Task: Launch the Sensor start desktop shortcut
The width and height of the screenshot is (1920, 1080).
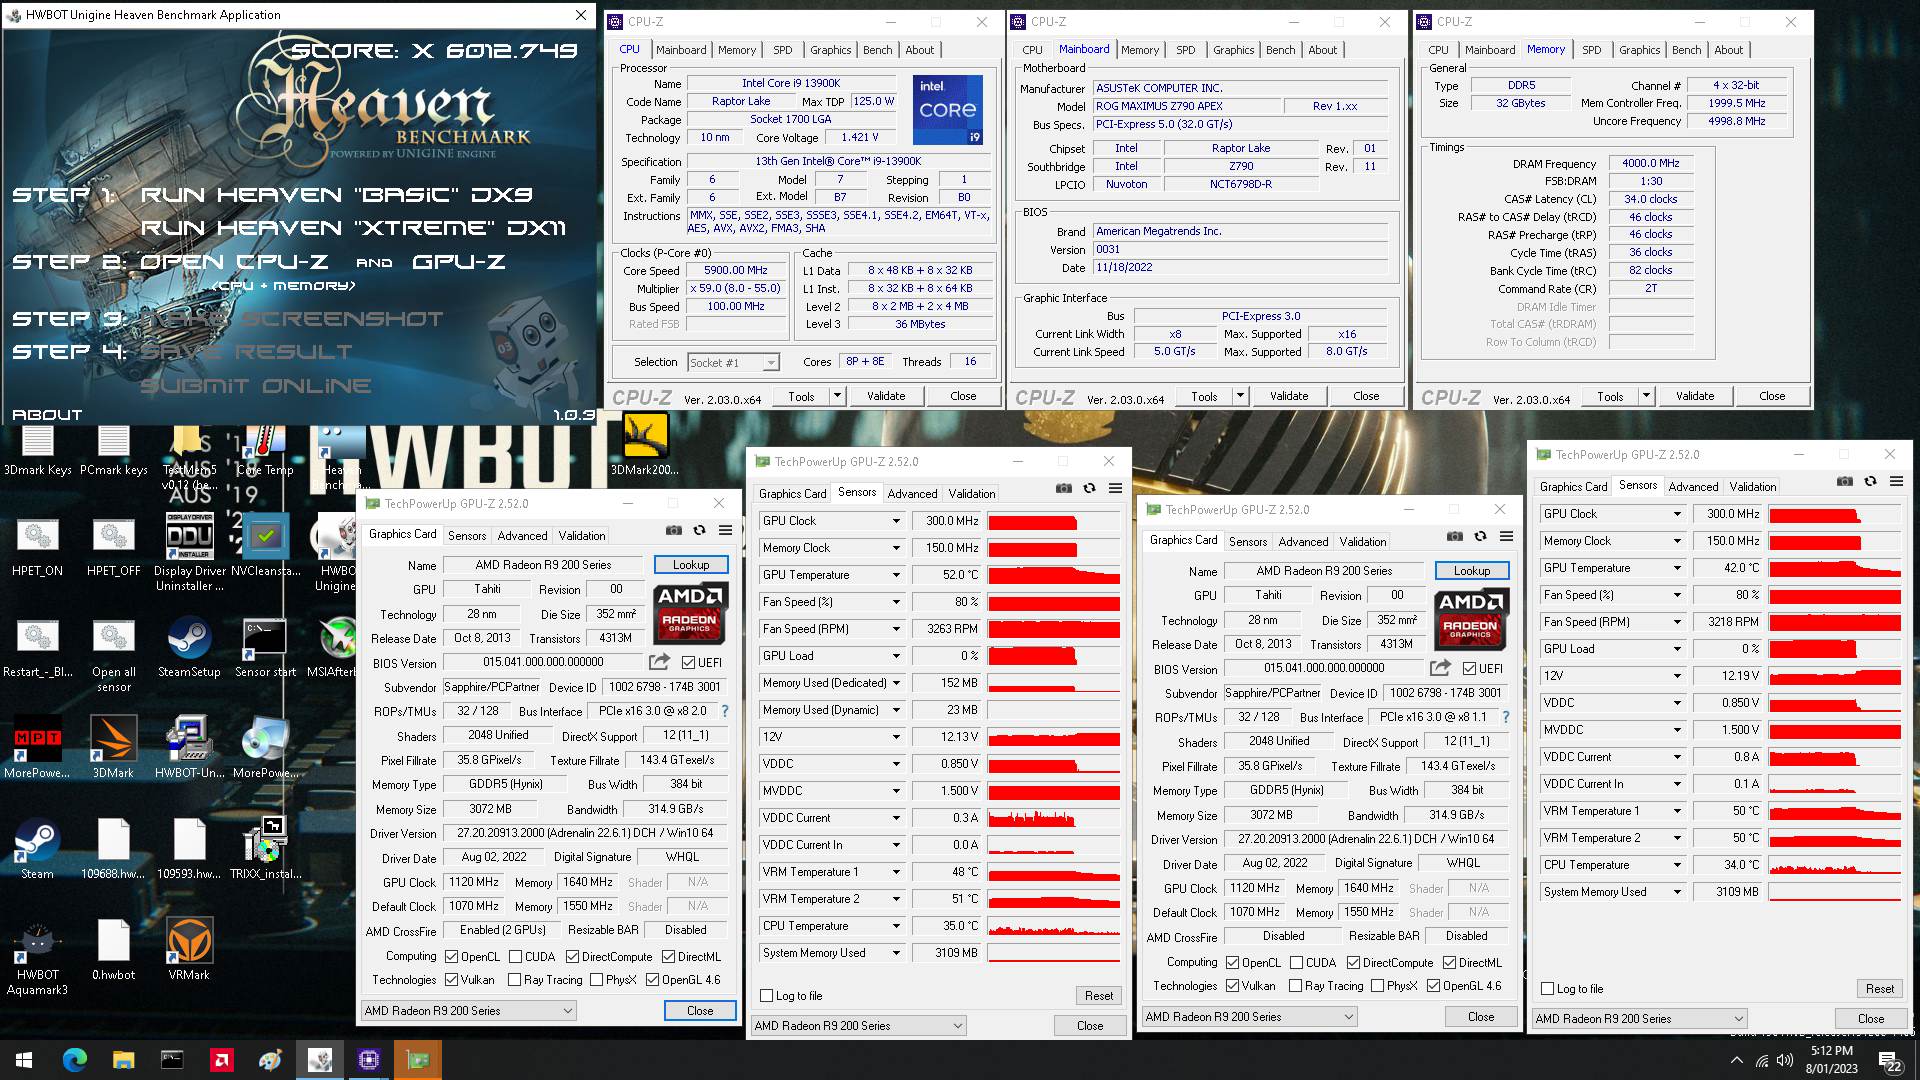Action: (265, 648)
